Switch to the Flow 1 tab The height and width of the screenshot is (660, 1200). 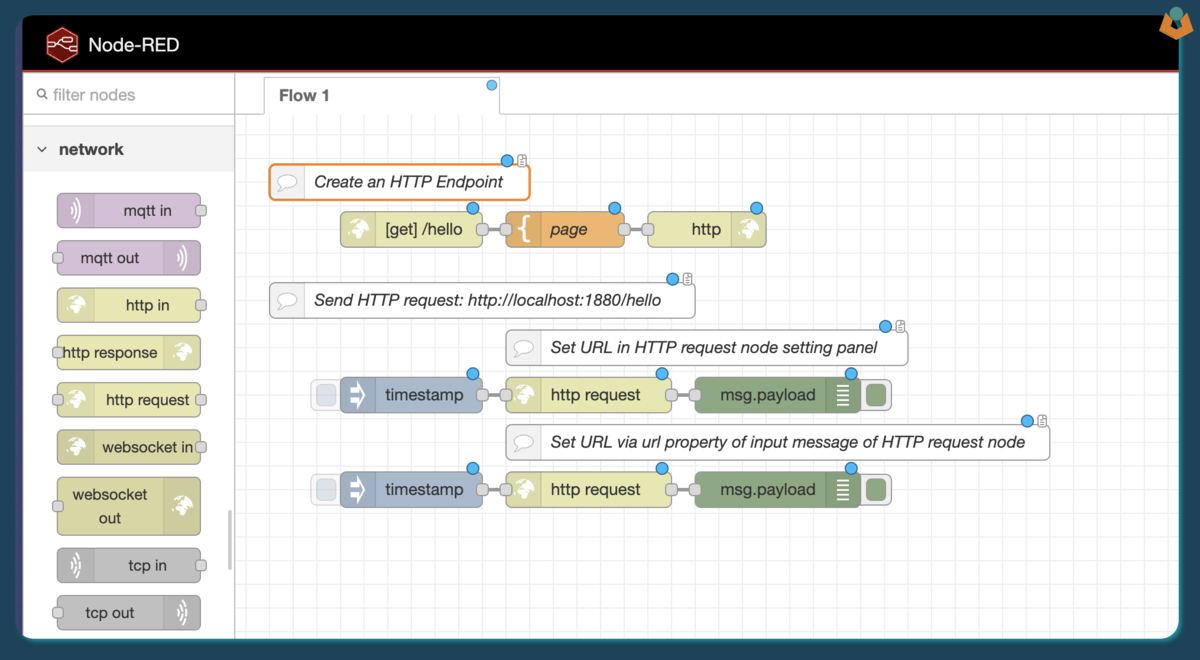(x=381, y=96)
